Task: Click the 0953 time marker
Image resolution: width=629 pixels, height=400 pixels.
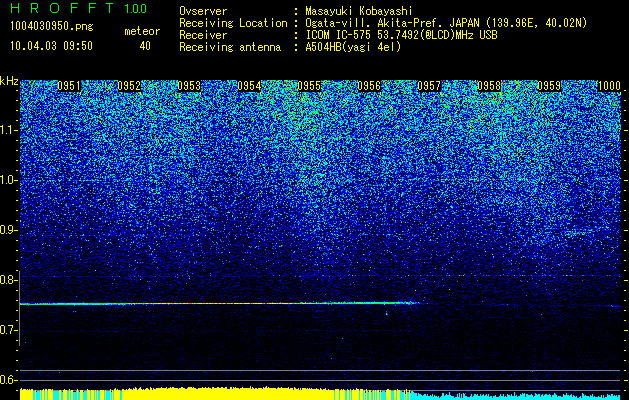Action: [189, 86]
